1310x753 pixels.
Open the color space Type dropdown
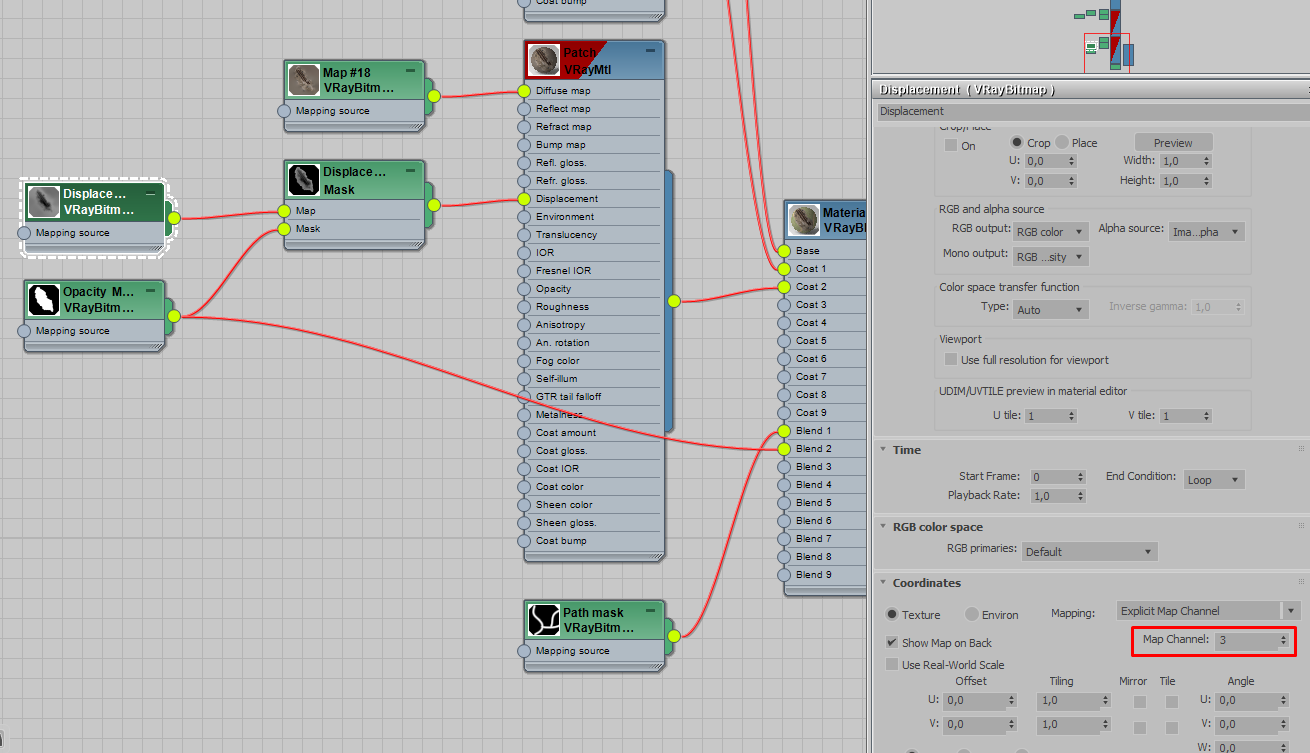click(1050, 310)
